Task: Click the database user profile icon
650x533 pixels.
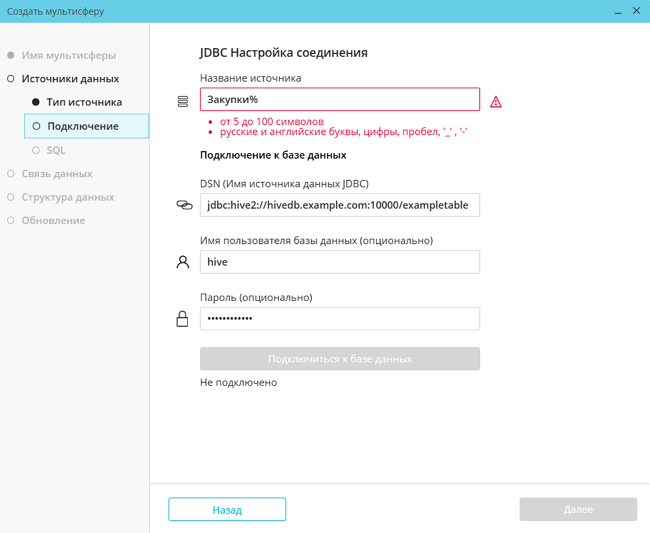Action: coord(182,262)
